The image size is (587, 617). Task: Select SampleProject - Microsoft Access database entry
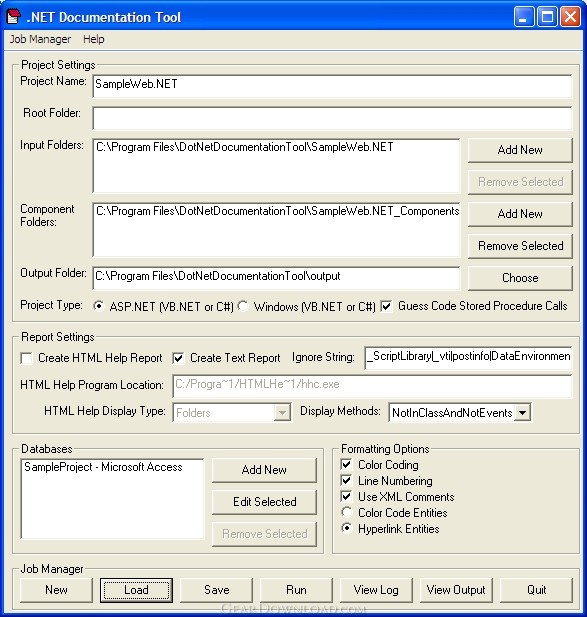click(103, 467)
